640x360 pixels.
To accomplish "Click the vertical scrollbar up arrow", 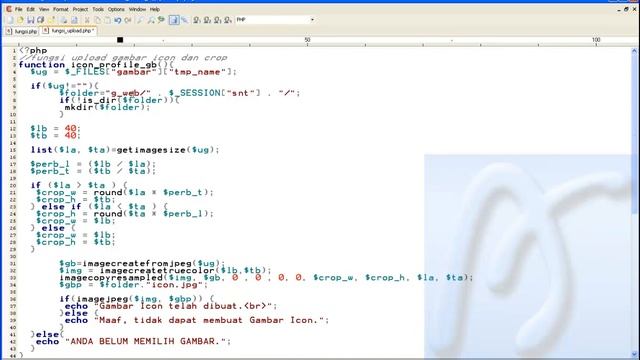I will (x=635, y=51).
